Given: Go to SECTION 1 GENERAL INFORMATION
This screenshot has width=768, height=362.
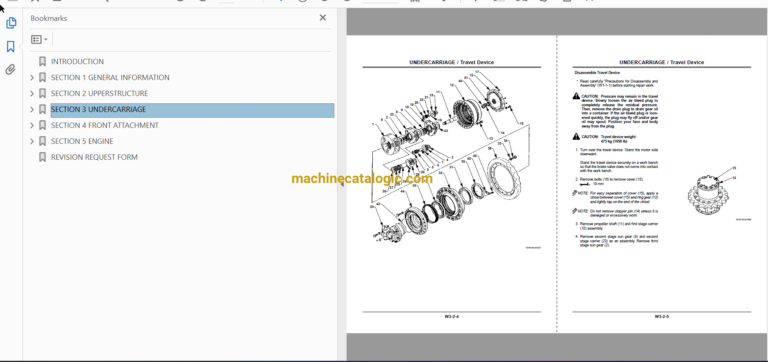Looking at the screenshot, I should 110,77.
